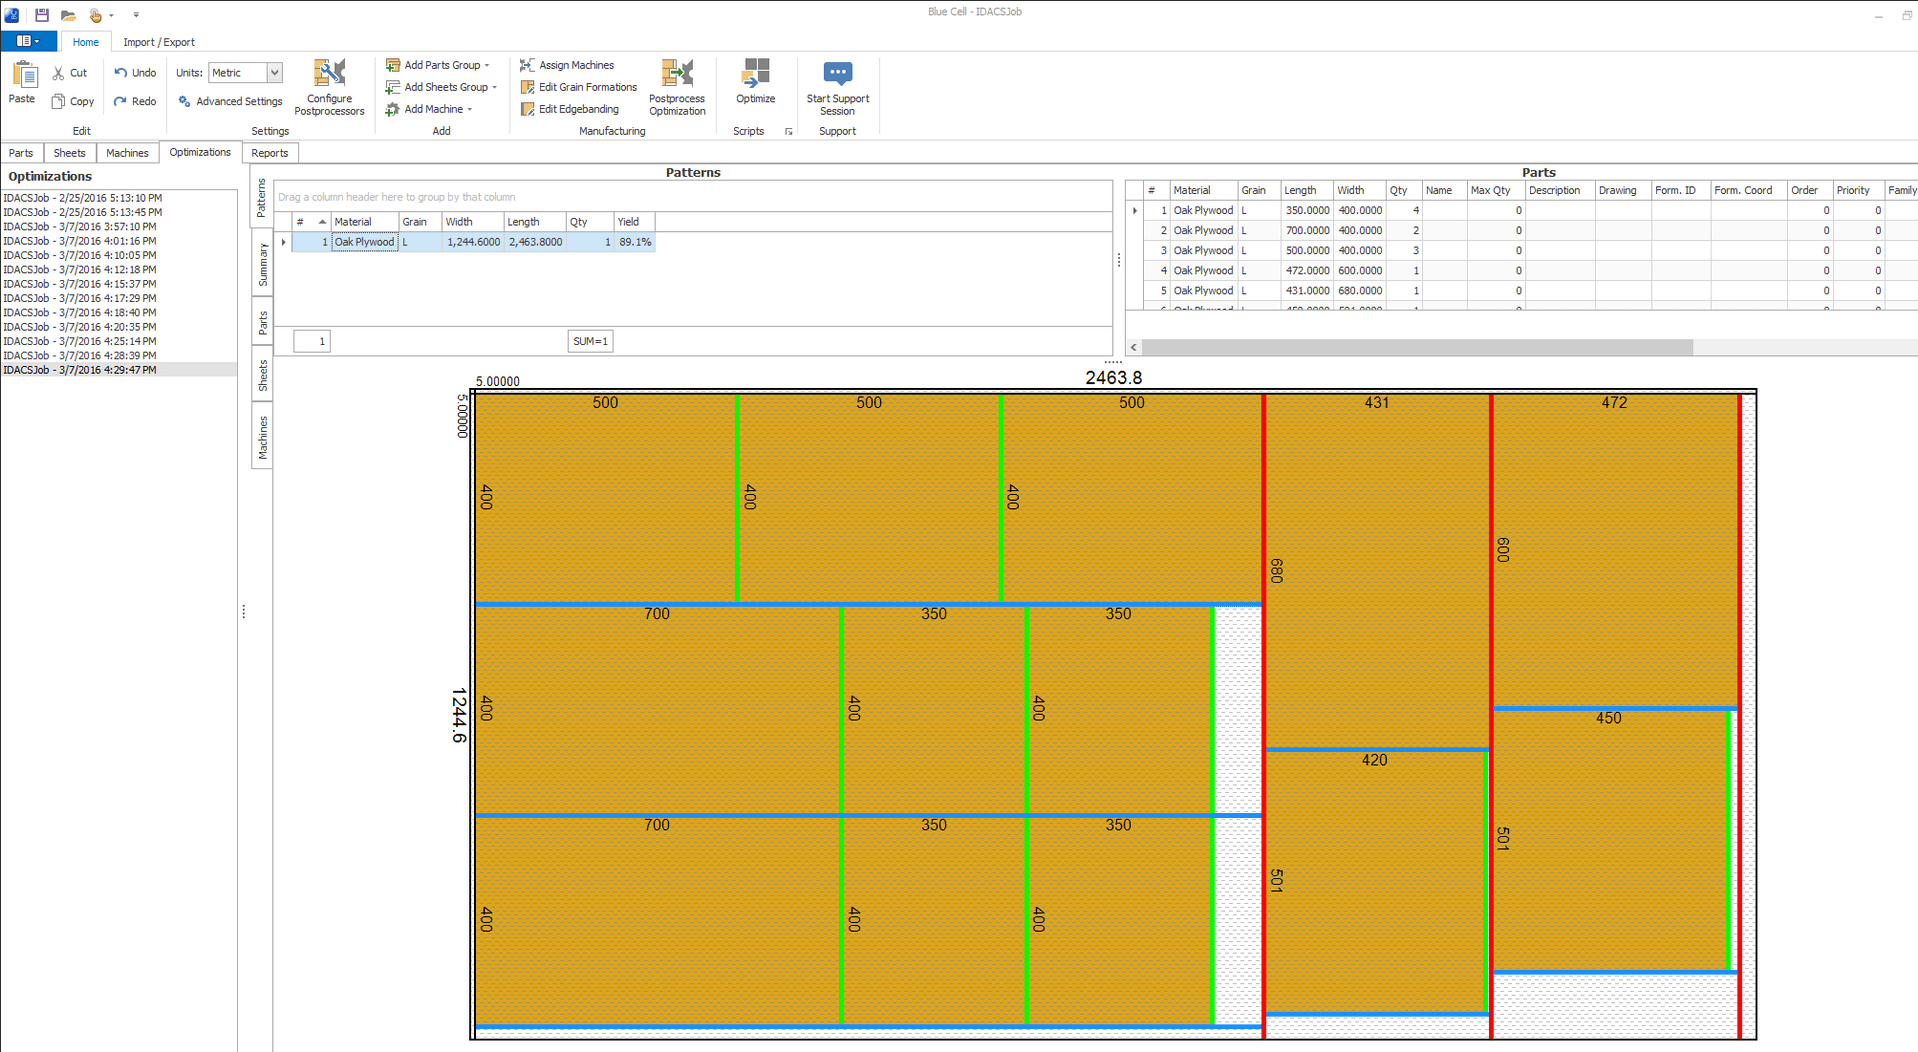Viewport: 1918px width, 1052px height.
Task: Run Postprocess Optimization
Action: [x=677, y=87]
